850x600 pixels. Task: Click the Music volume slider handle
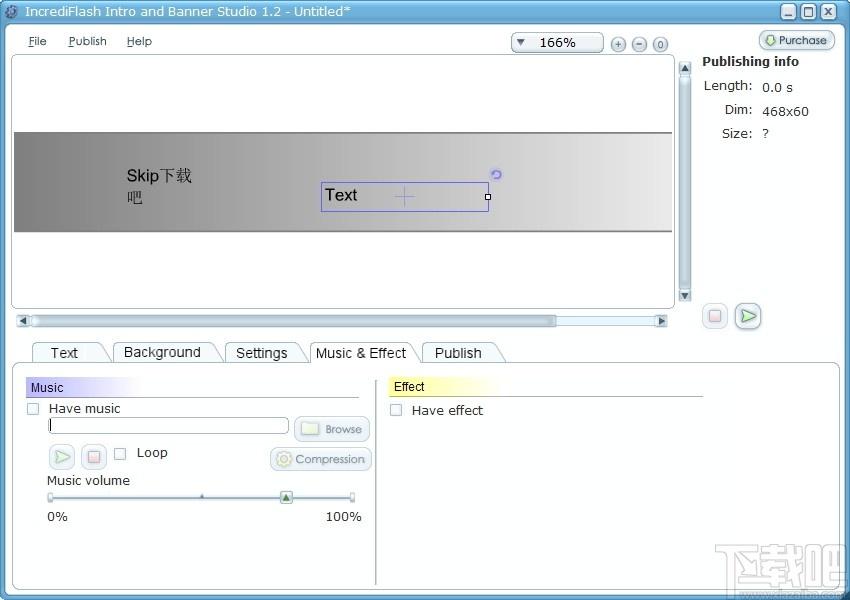click(286, 497)
